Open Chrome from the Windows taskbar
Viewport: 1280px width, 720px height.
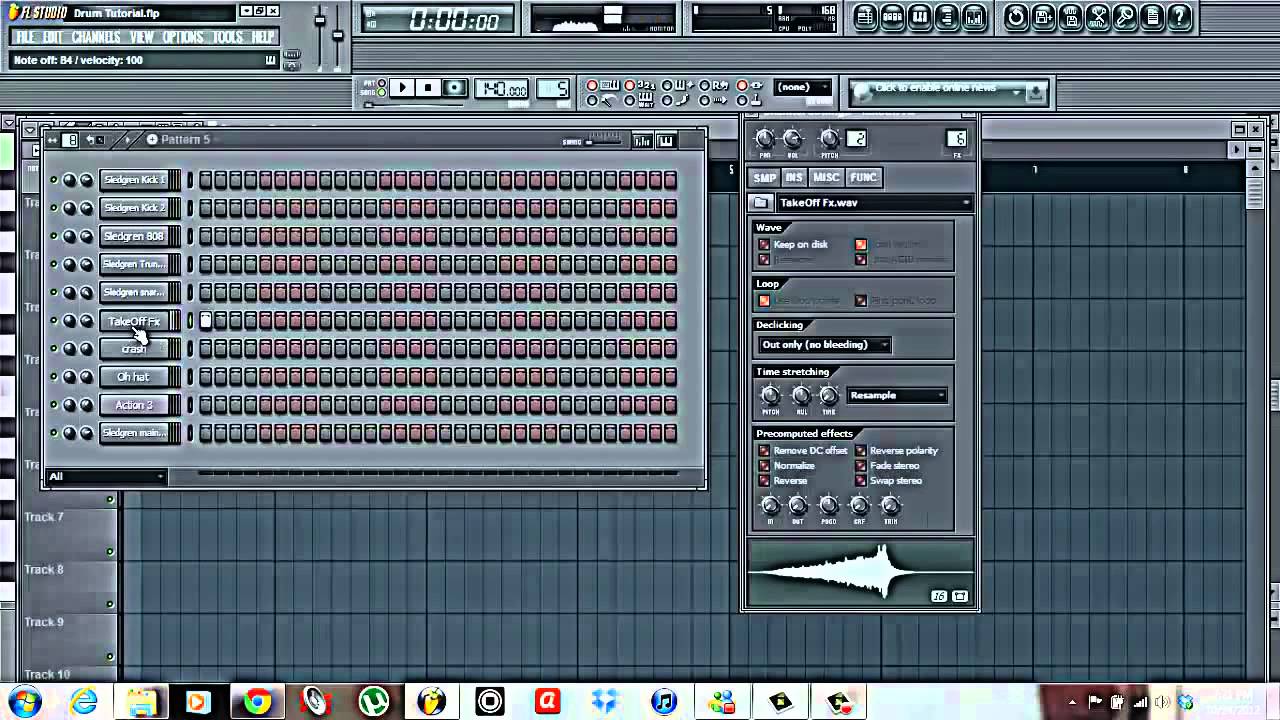click(257, 701)
